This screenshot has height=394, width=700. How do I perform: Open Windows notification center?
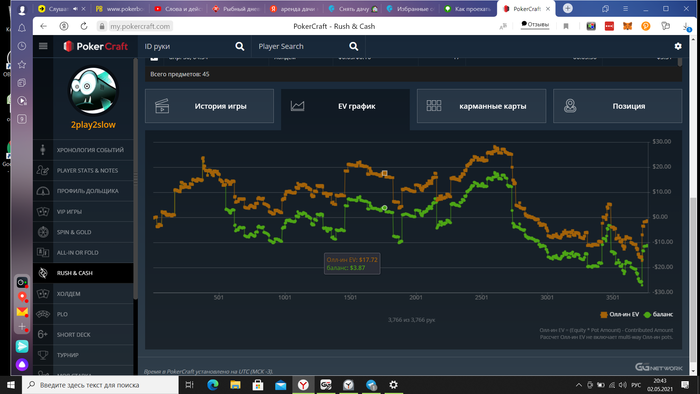pyautogui.click(x=685, y=385)
